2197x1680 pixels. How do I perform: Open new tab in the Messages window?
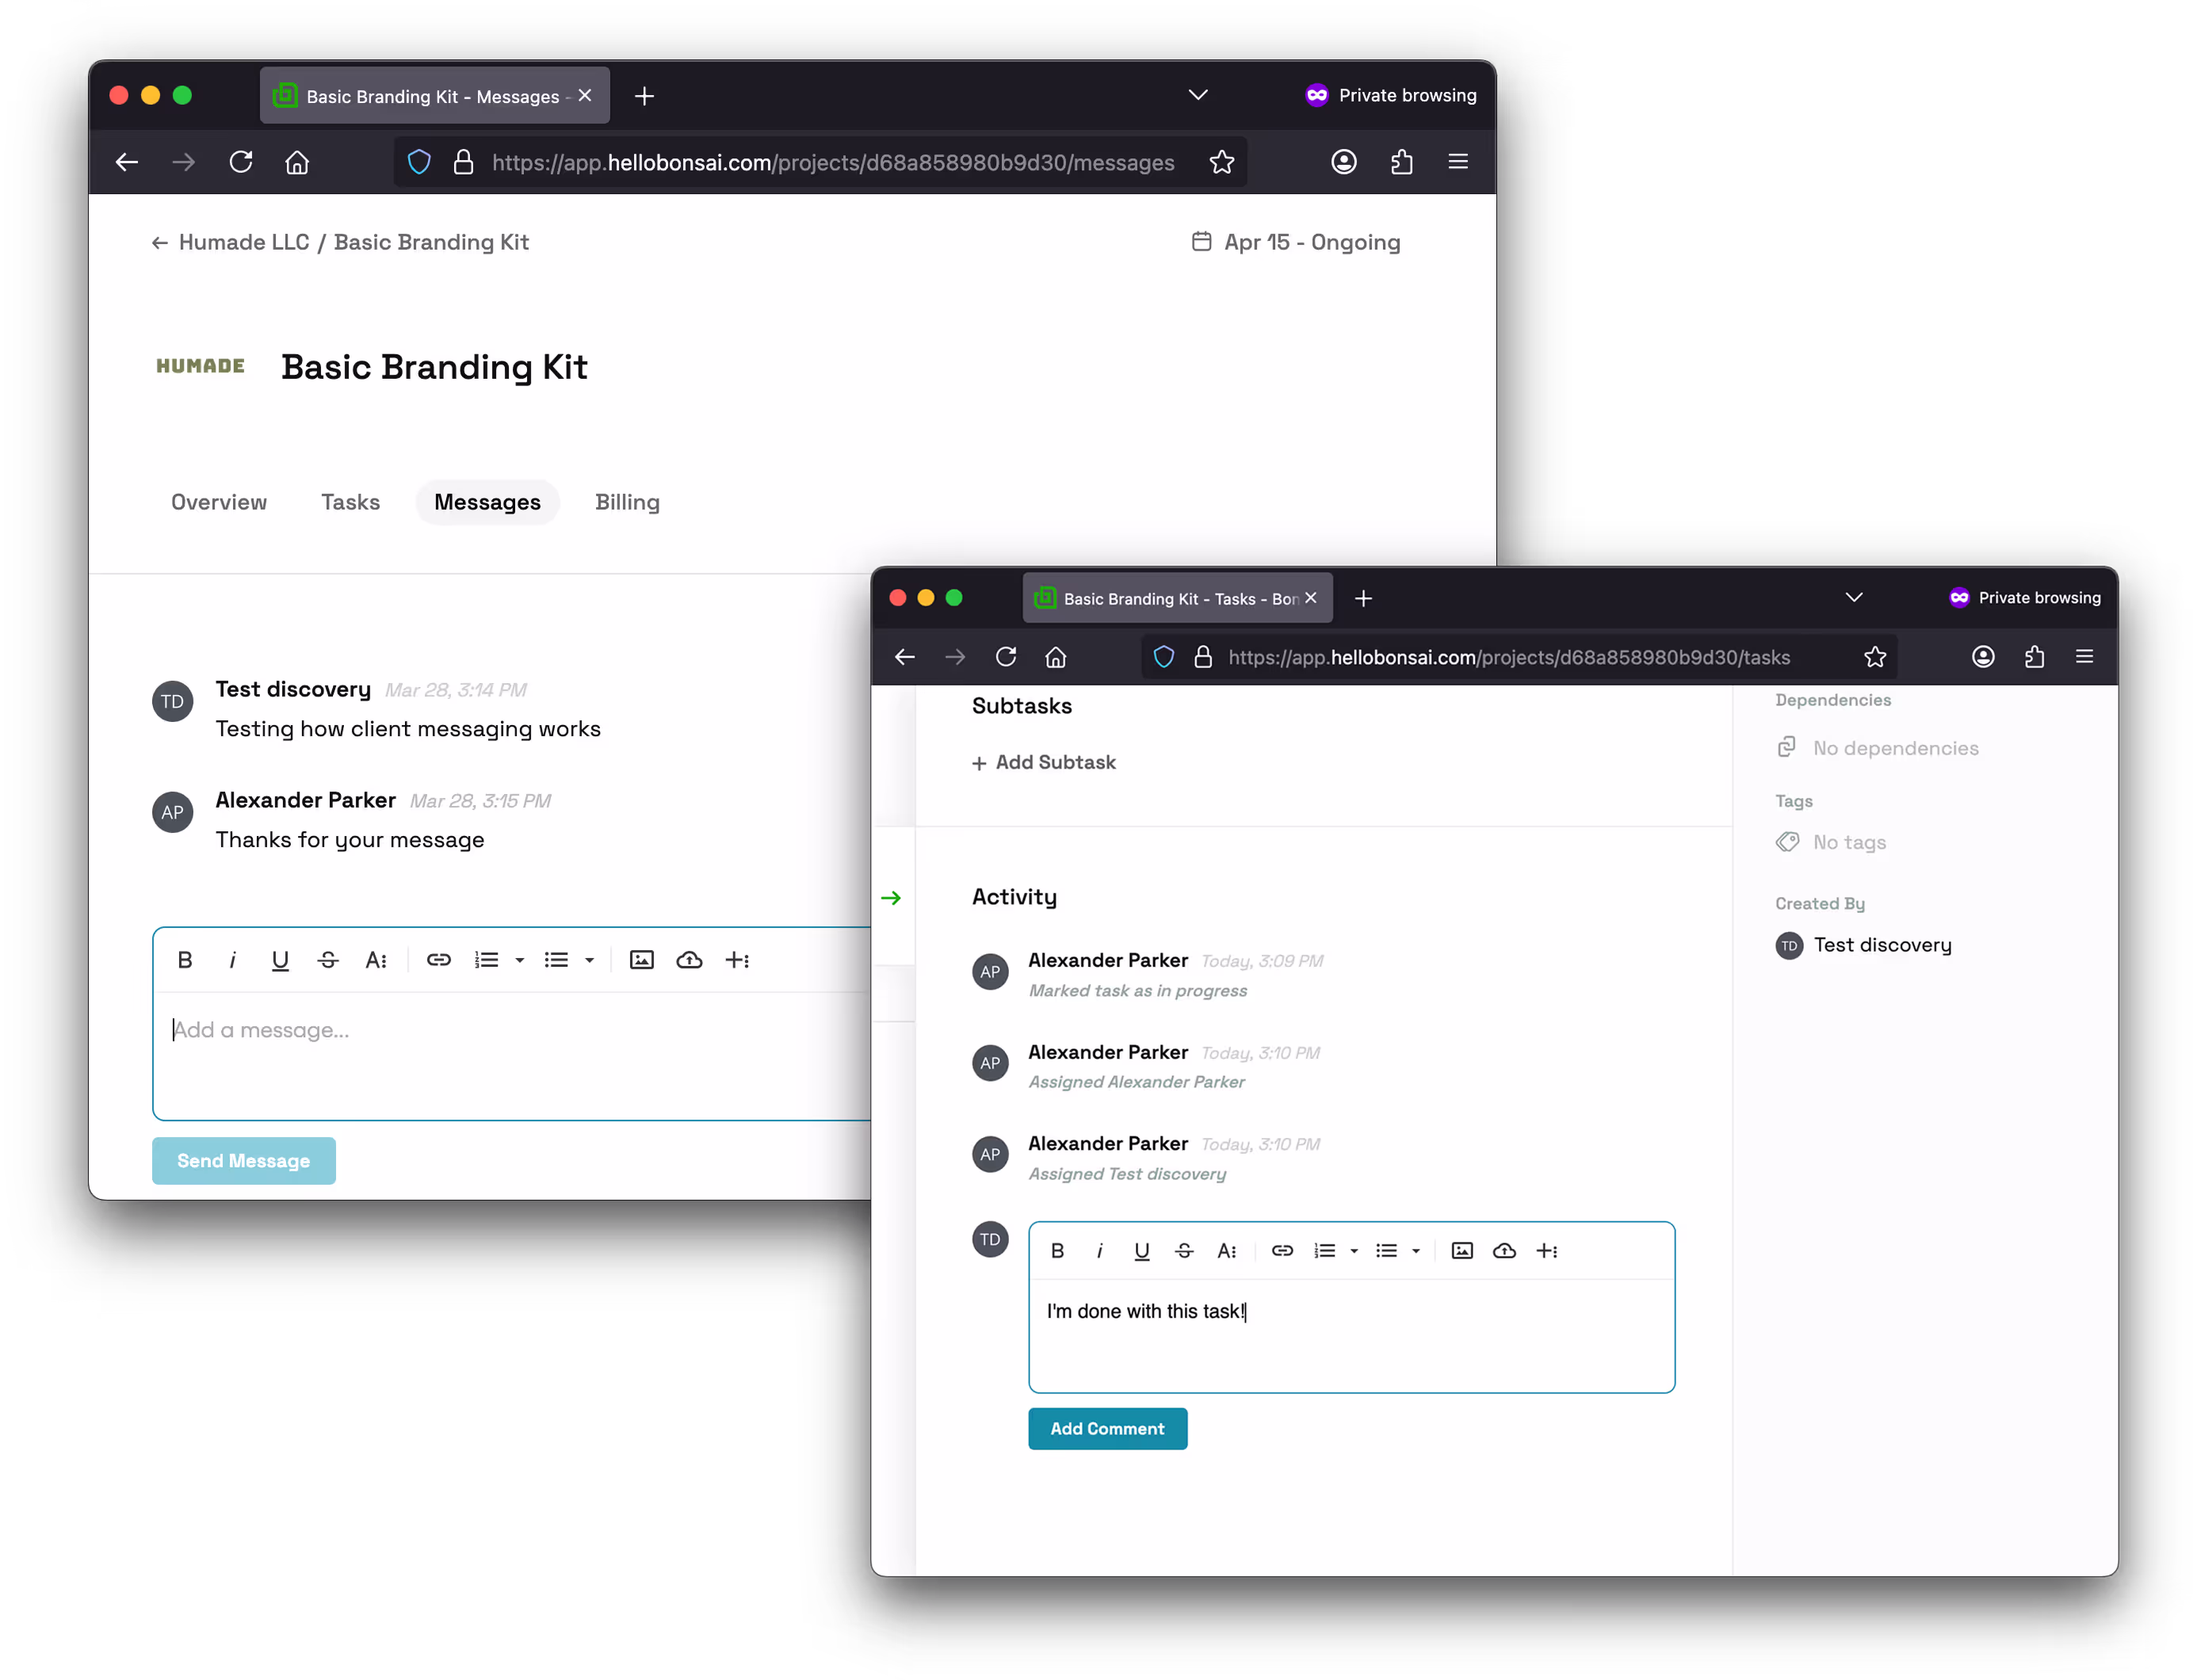(645, 96)
